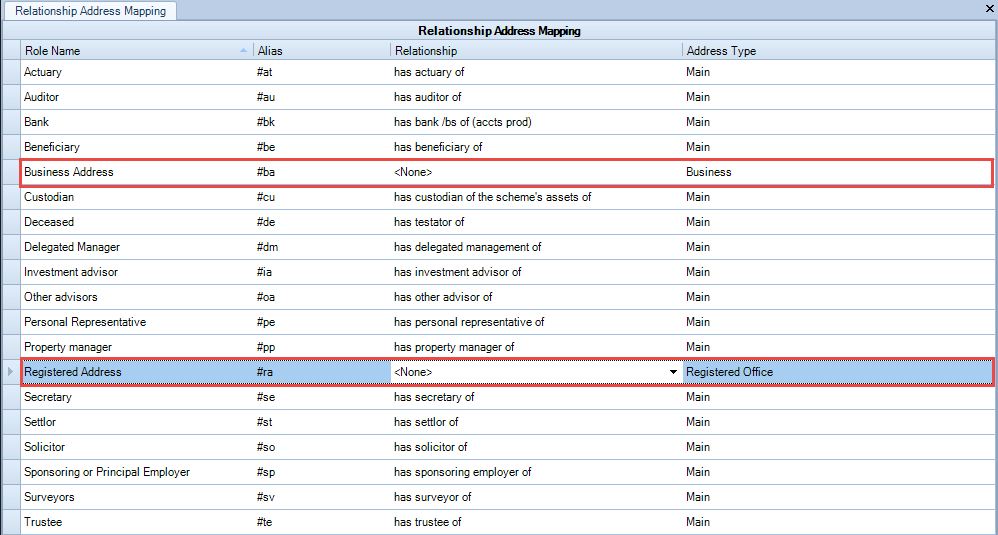Select the Bank role cell
The width and height of the screenshot is (998, 535).
pos(136,122)
